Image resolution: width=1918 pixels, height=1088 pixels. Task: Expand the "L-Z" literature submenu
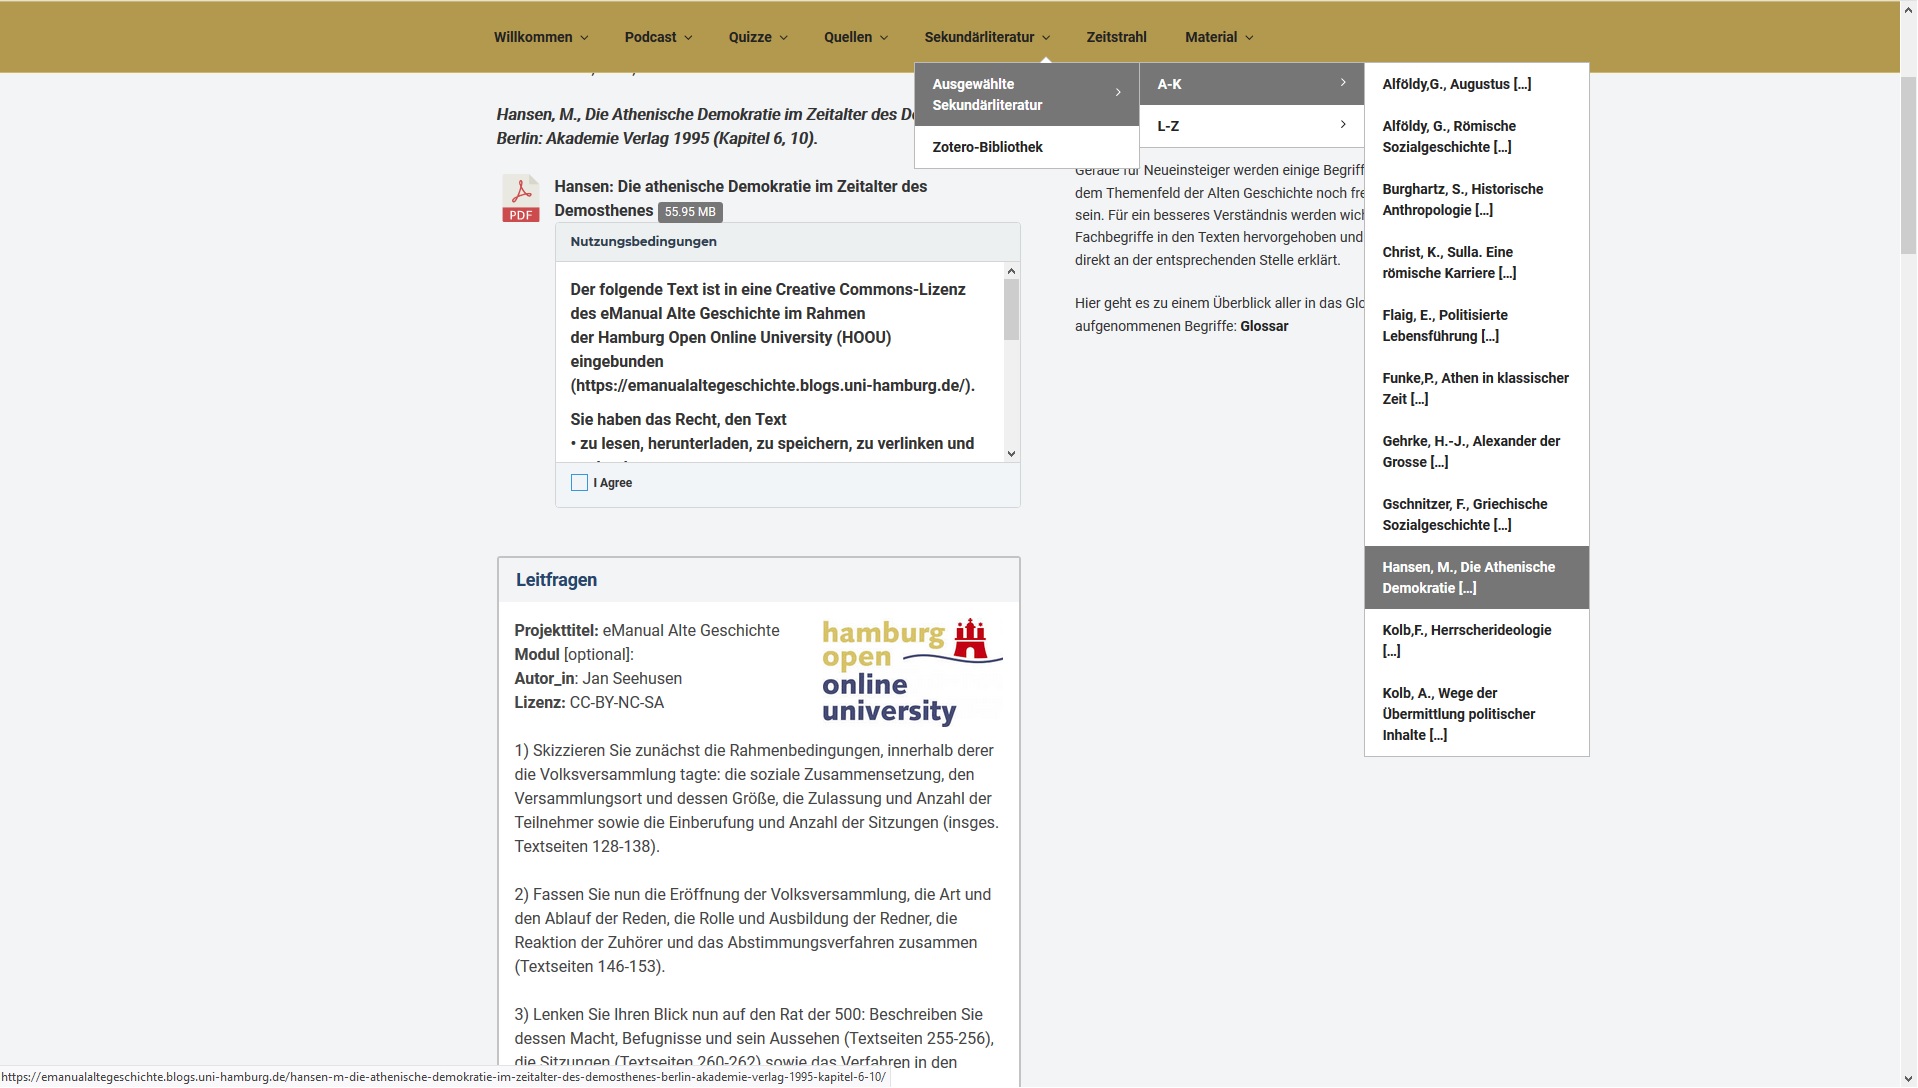tap(1342, 124)
